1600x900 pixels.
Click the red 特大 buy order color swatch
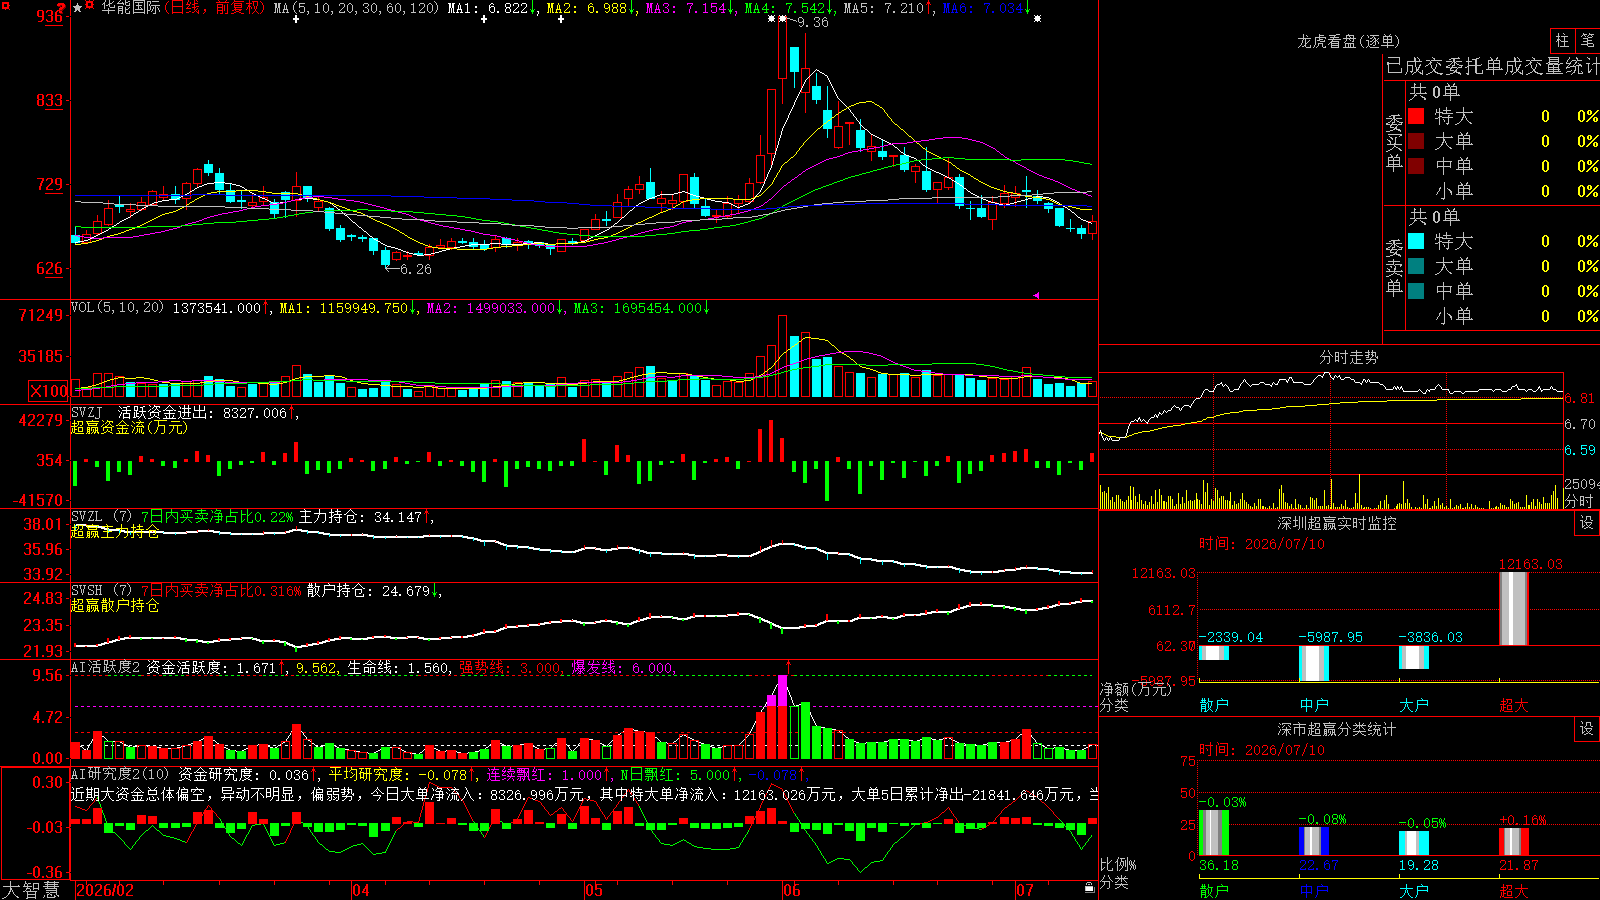click(1416, 116)
